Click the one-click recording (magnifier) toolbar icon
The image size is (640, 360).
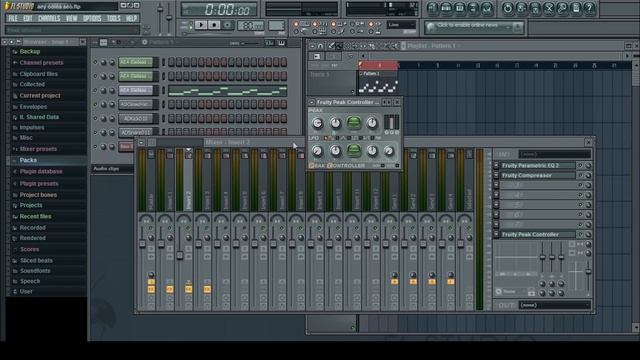pyautogui.click(x=562, y=8)
